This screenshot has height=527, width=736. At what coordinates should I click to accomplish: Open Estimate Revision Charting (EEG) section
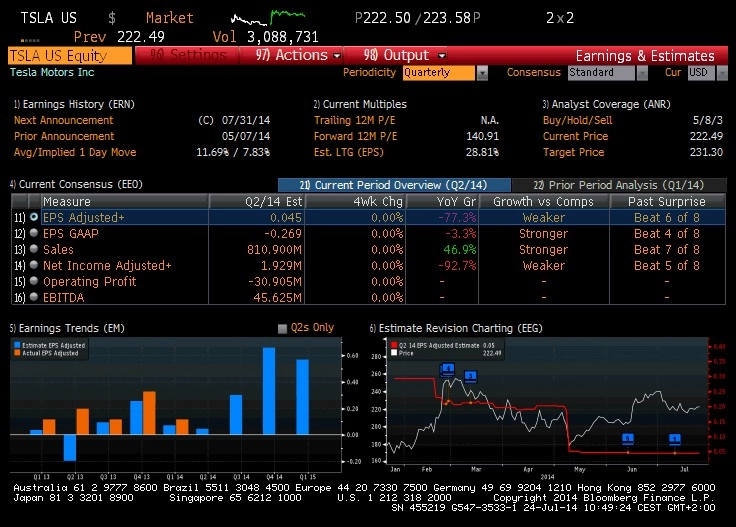(456, 328)
